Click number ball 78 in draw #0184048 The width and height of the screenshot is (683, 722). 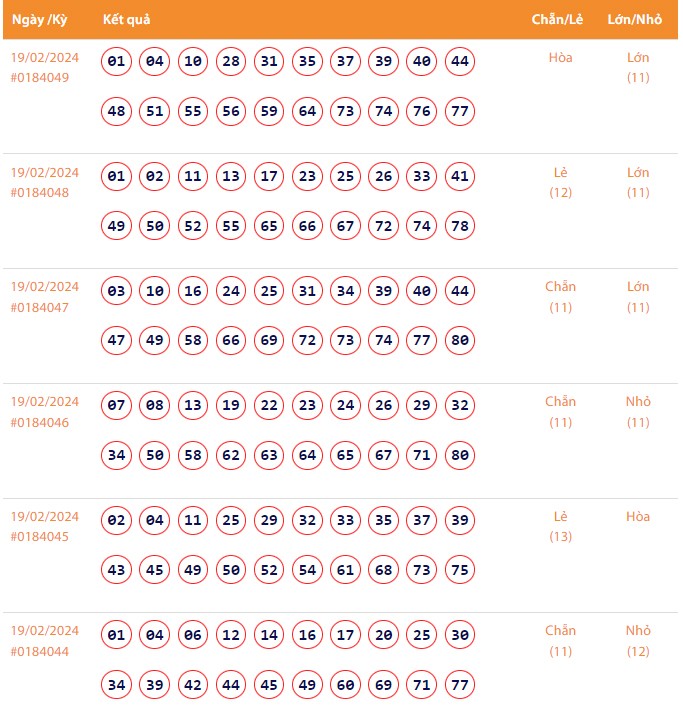click(x=460, y=226)
